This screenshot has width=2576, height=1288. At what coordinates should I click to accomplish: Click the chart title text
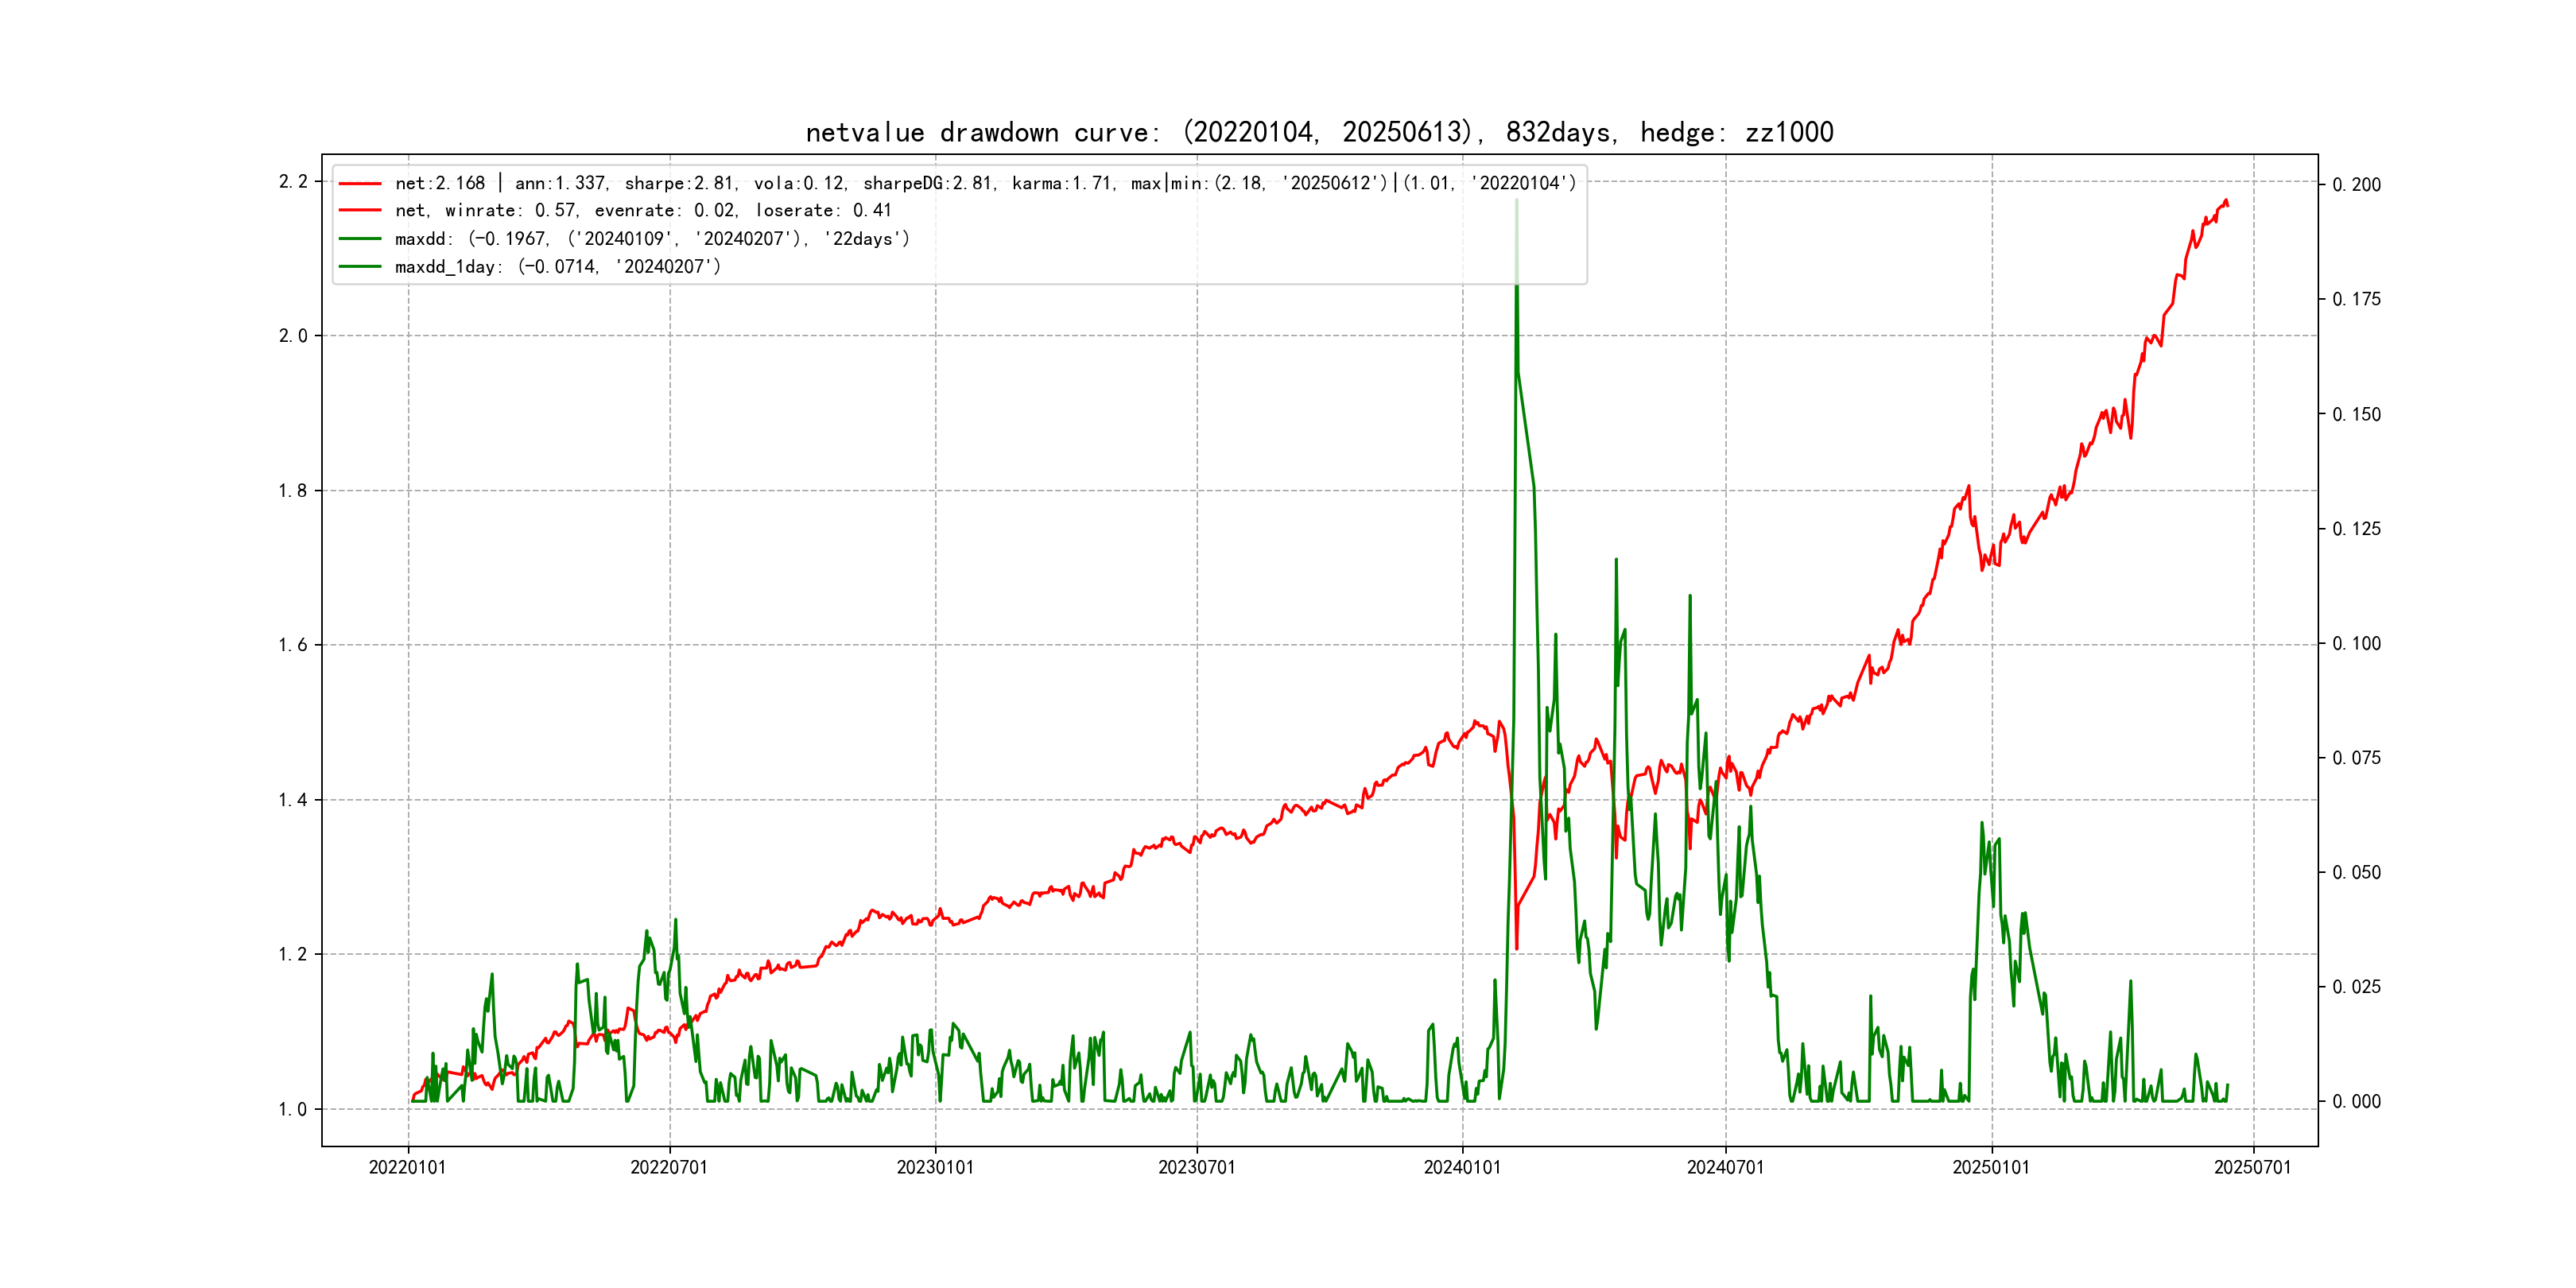(1319, 132)
